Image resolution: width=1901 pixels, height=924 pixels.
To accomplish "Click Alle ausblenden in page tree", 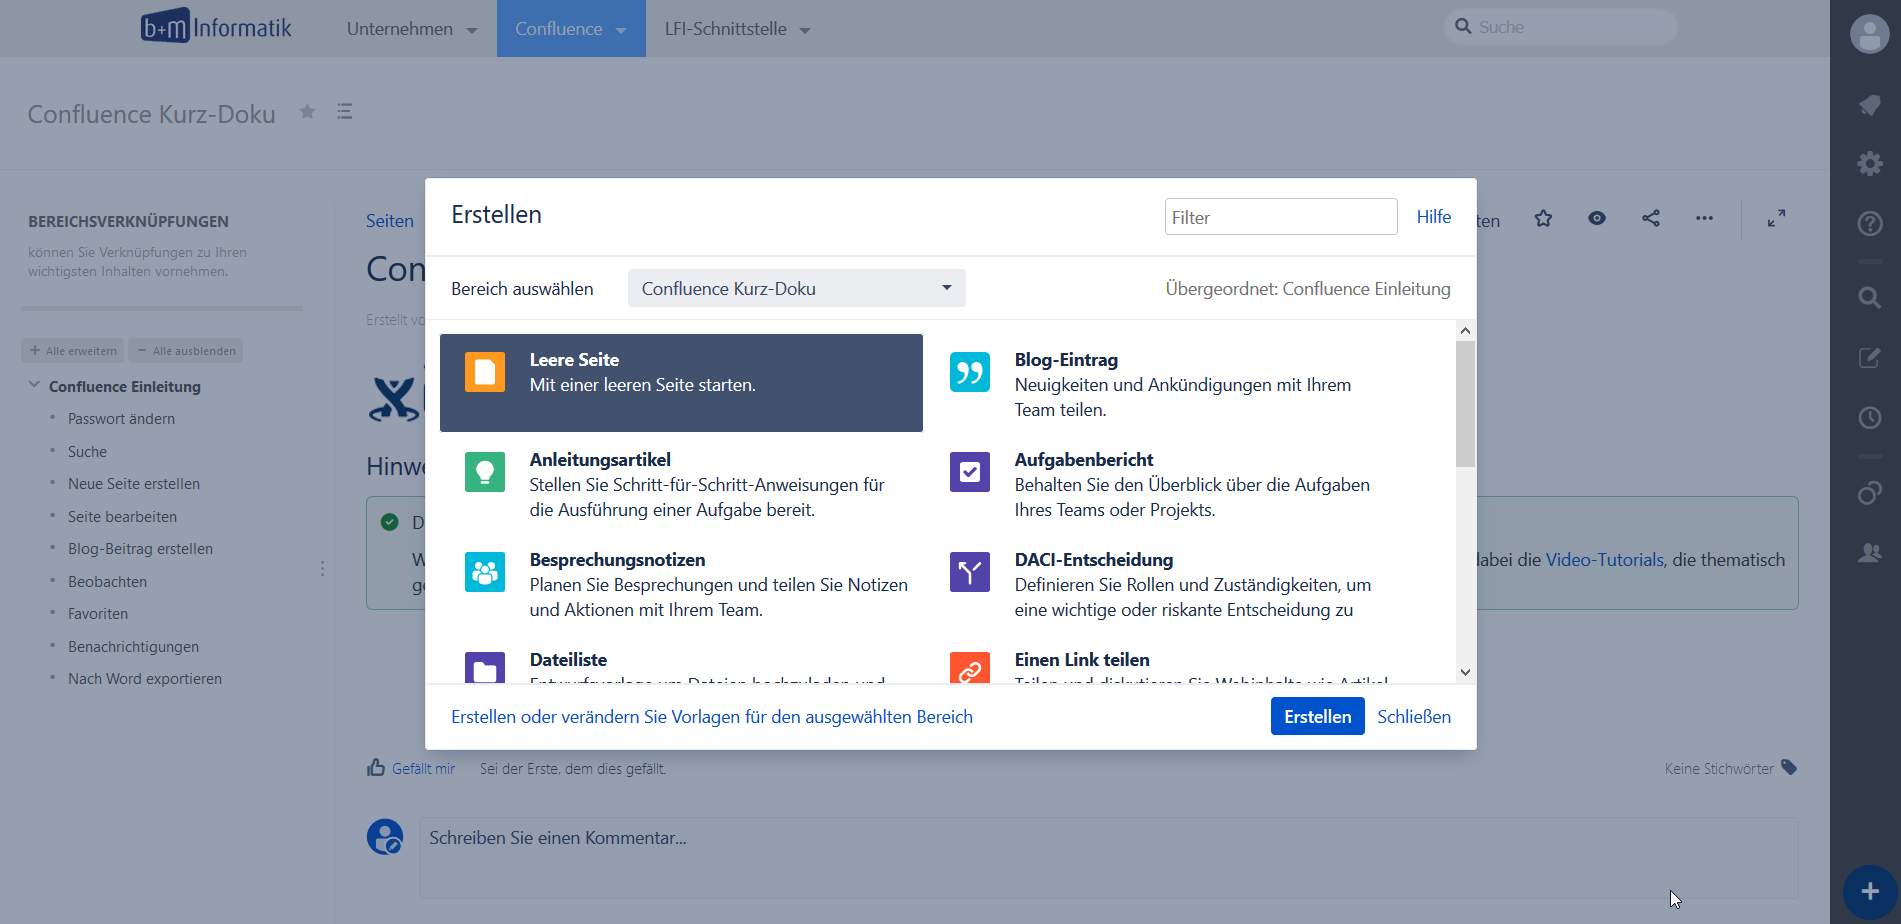I will (186, 351).
